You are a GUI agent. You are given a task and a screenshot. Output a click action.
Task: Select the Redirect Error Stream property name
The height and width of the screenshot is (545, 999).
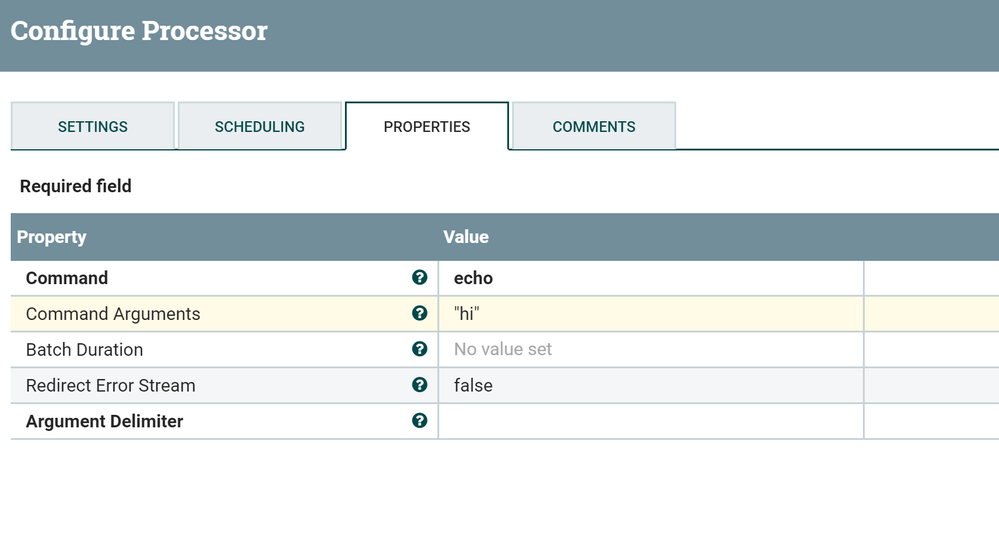[110, 385]
